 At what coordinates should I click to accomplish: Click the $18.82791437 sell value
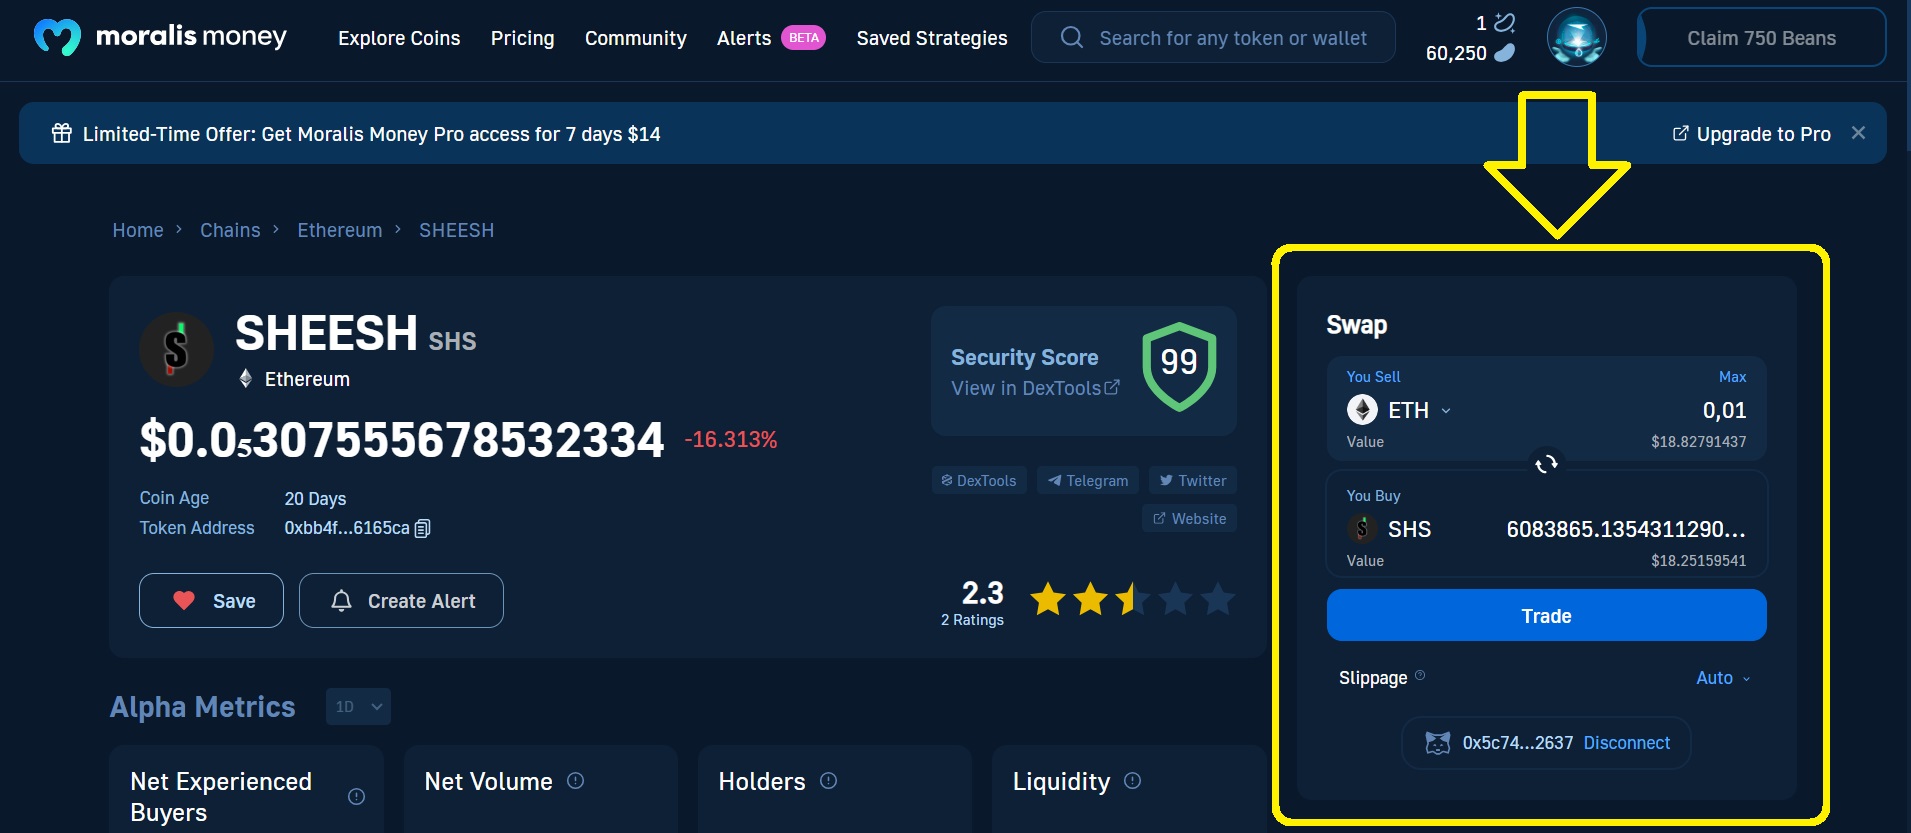(1698, 442)
